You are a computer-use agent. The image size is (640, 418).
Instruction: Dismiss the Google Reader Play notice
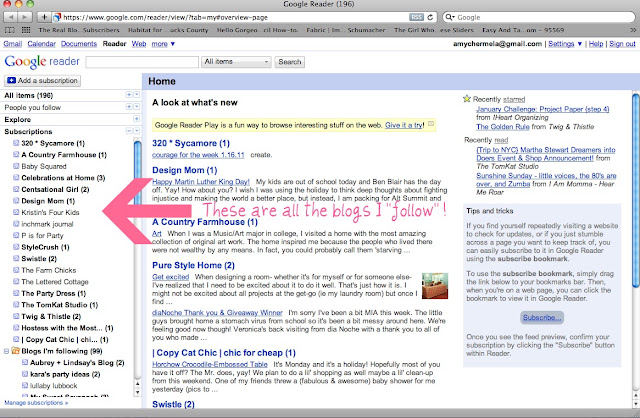(431, 124)
